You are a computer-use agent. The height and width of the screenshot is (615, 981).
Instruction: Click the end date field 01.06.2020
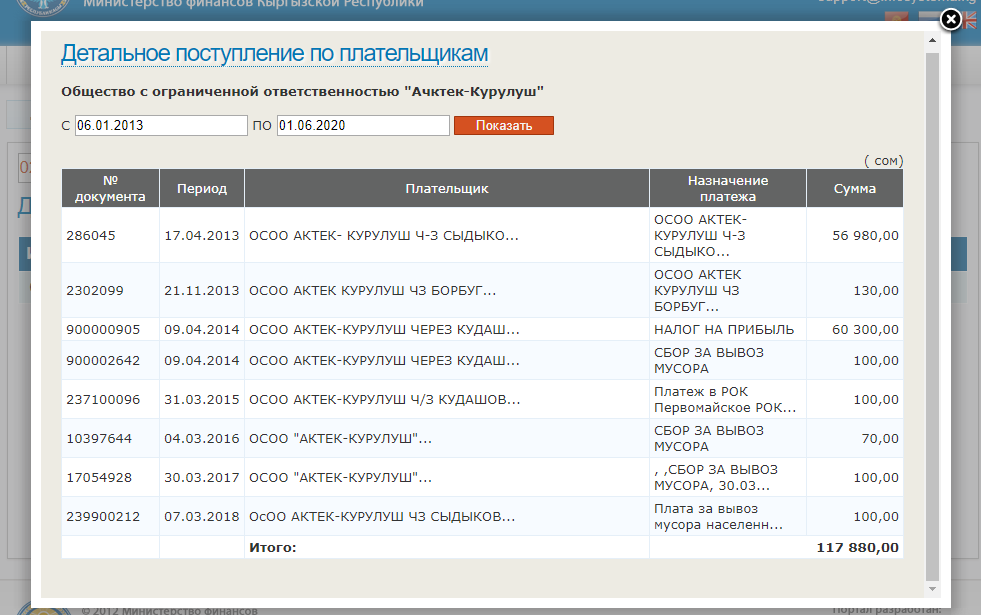pos(362,126)
